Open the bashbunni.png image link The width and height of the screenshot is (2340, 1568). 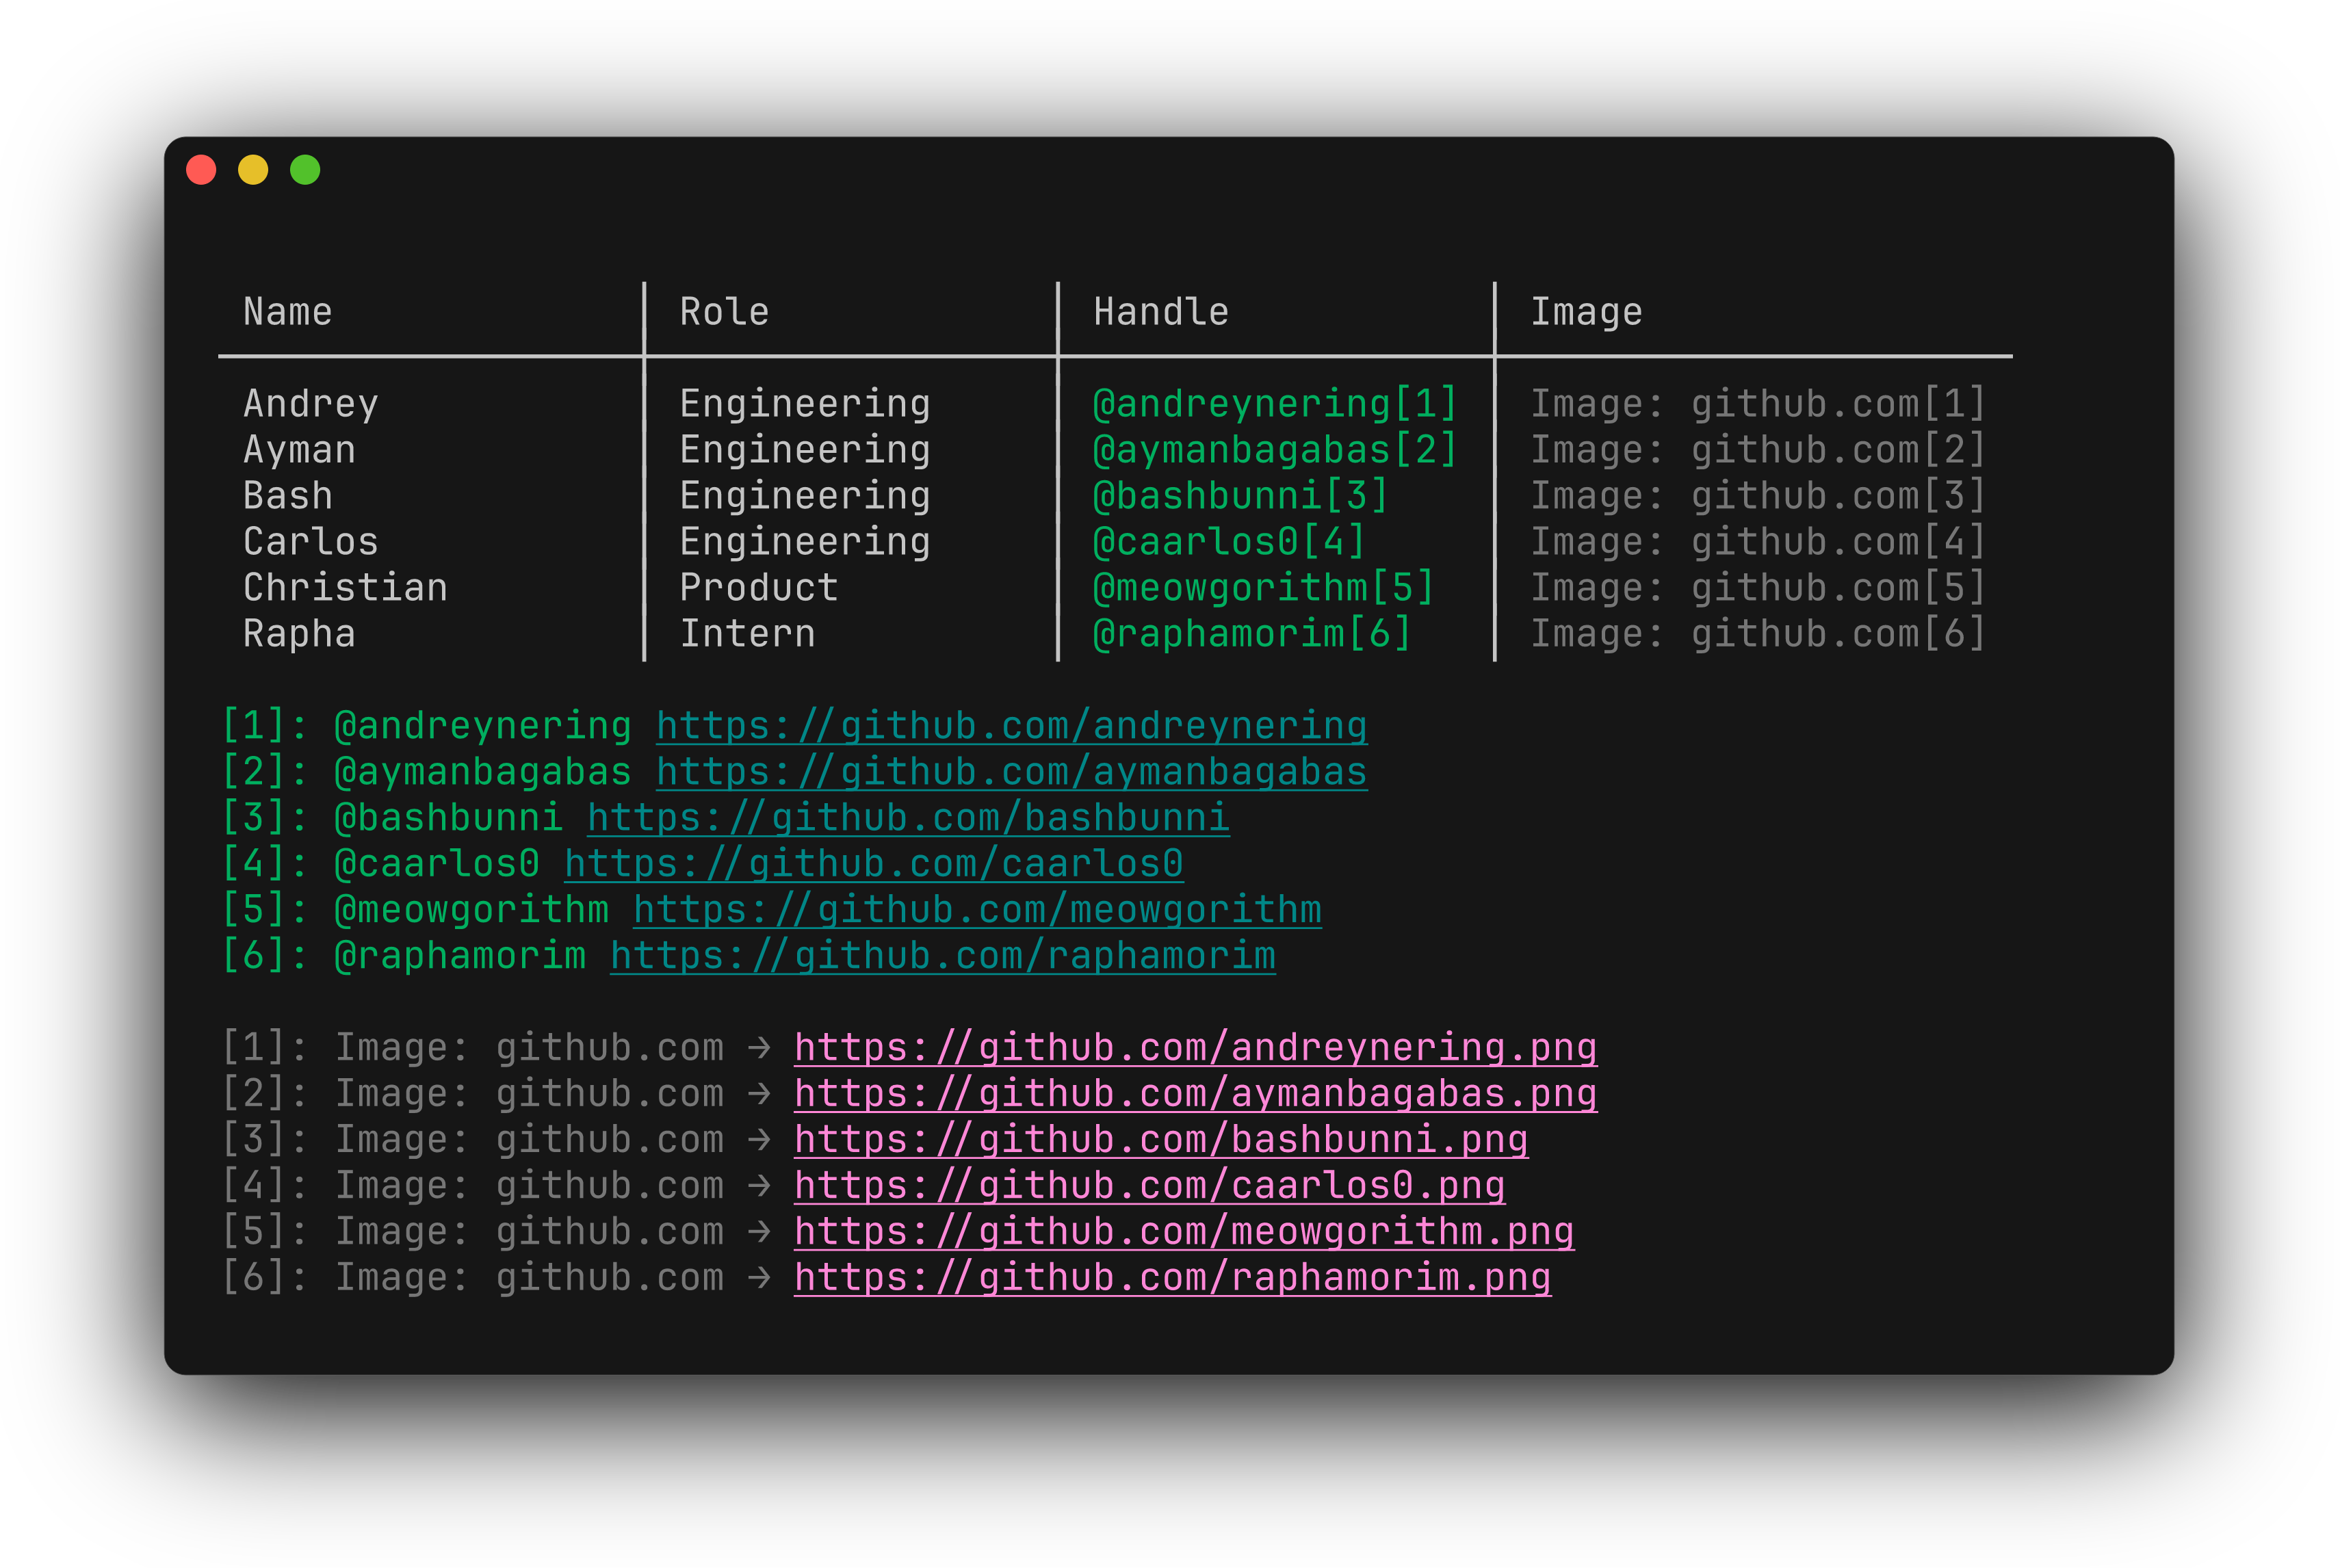coord(1161,1140)
